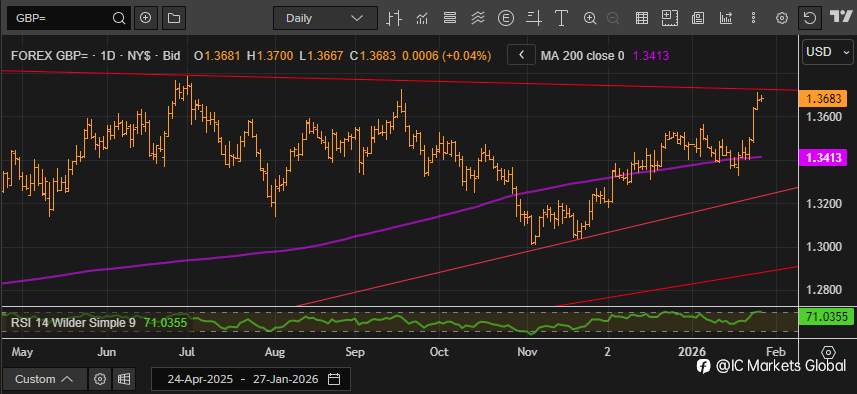Click the orange 1.3683 price axis label

pos(823,99)
